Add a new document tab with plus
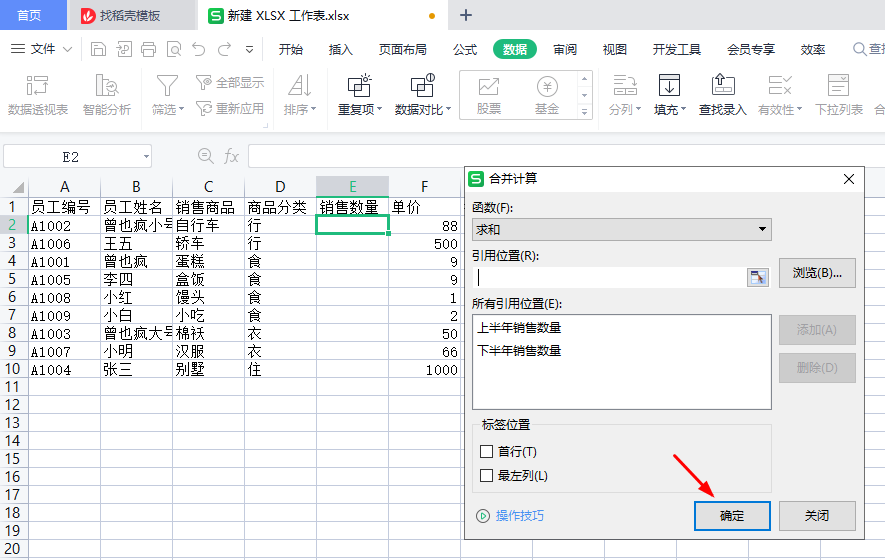 [x=466, y=15]
